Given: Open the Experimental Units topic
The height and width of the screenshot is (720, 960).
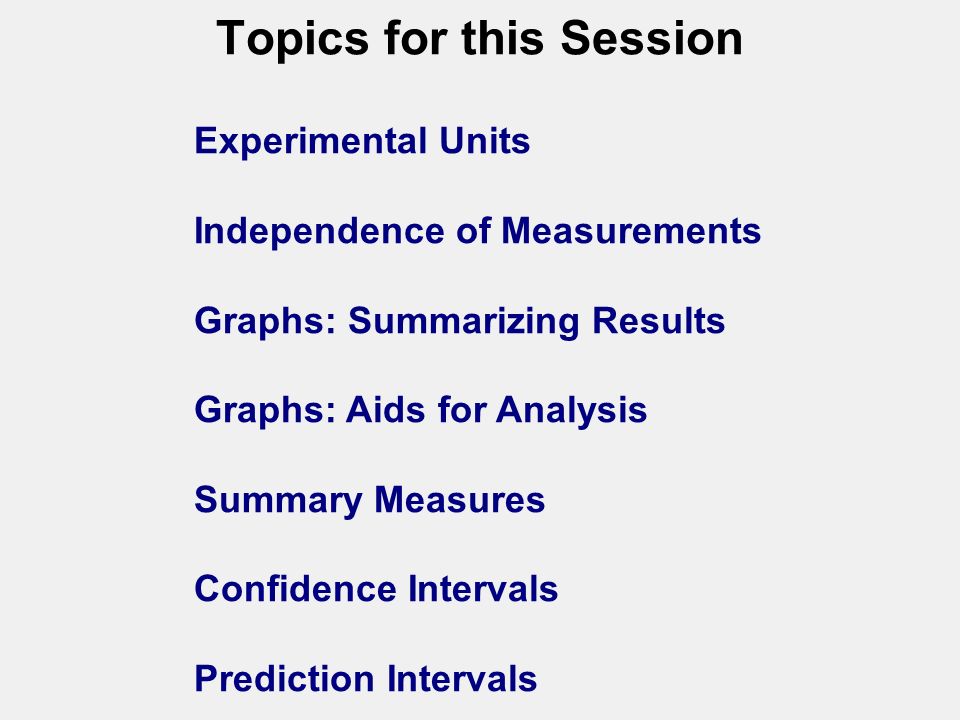Looking at the screenshot, I should (362, 141).
